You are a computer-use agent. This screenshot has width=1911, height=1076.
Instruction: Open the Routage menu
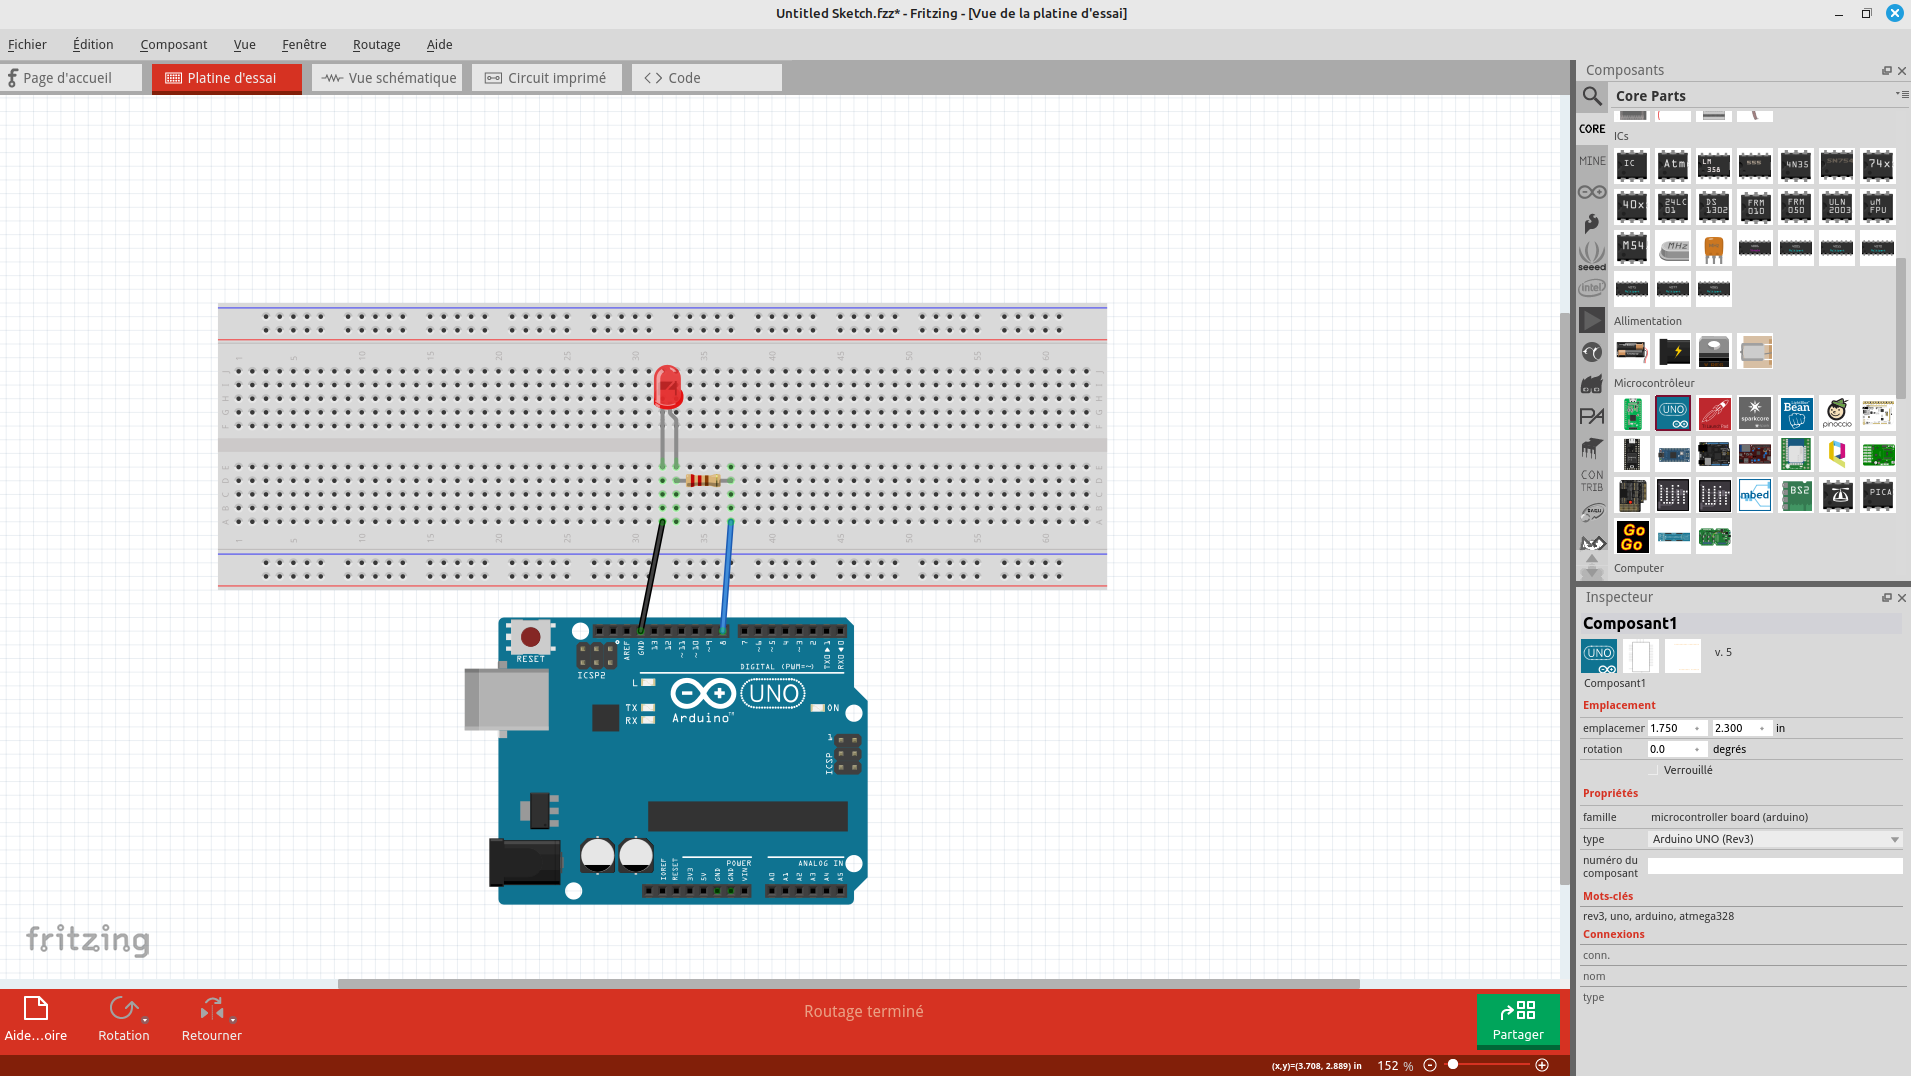coord(376,44)
